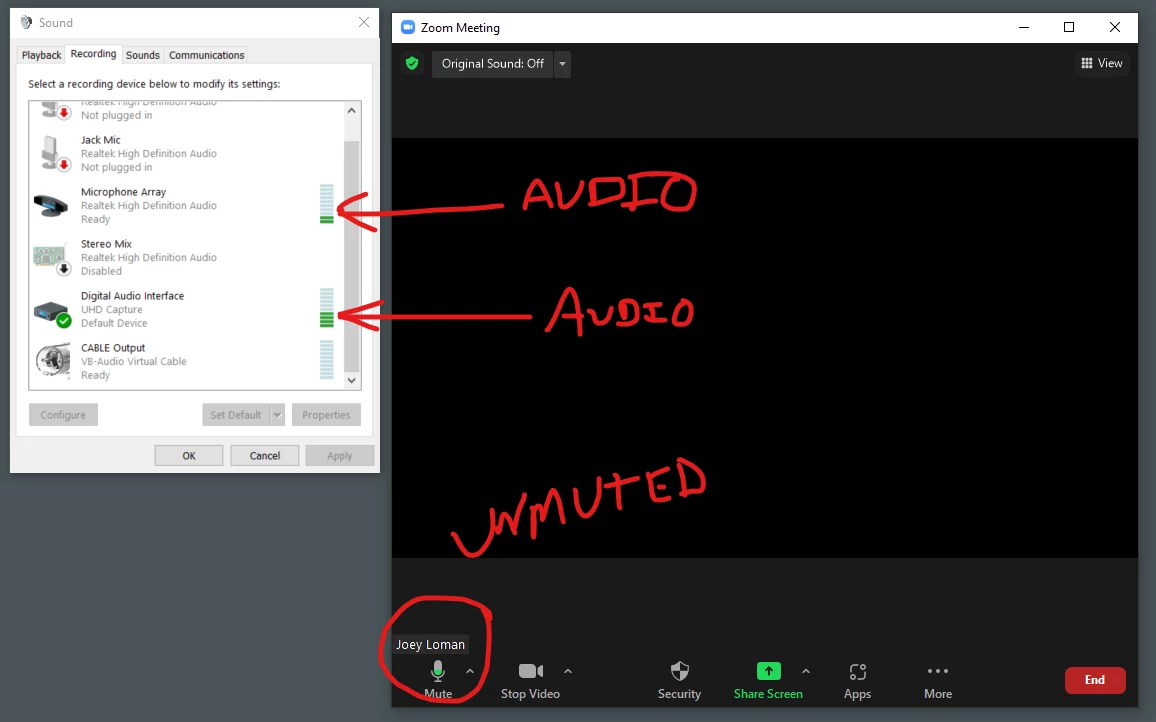Click the Set Default button
The image size is (1156, 722).
(236, 415)
